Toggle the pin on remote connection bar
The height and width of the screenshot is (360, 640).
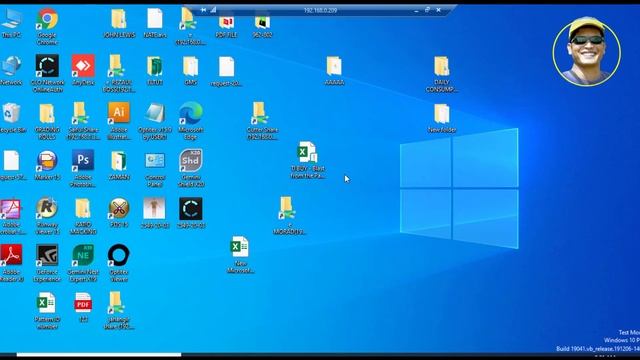tap(203, 10)
